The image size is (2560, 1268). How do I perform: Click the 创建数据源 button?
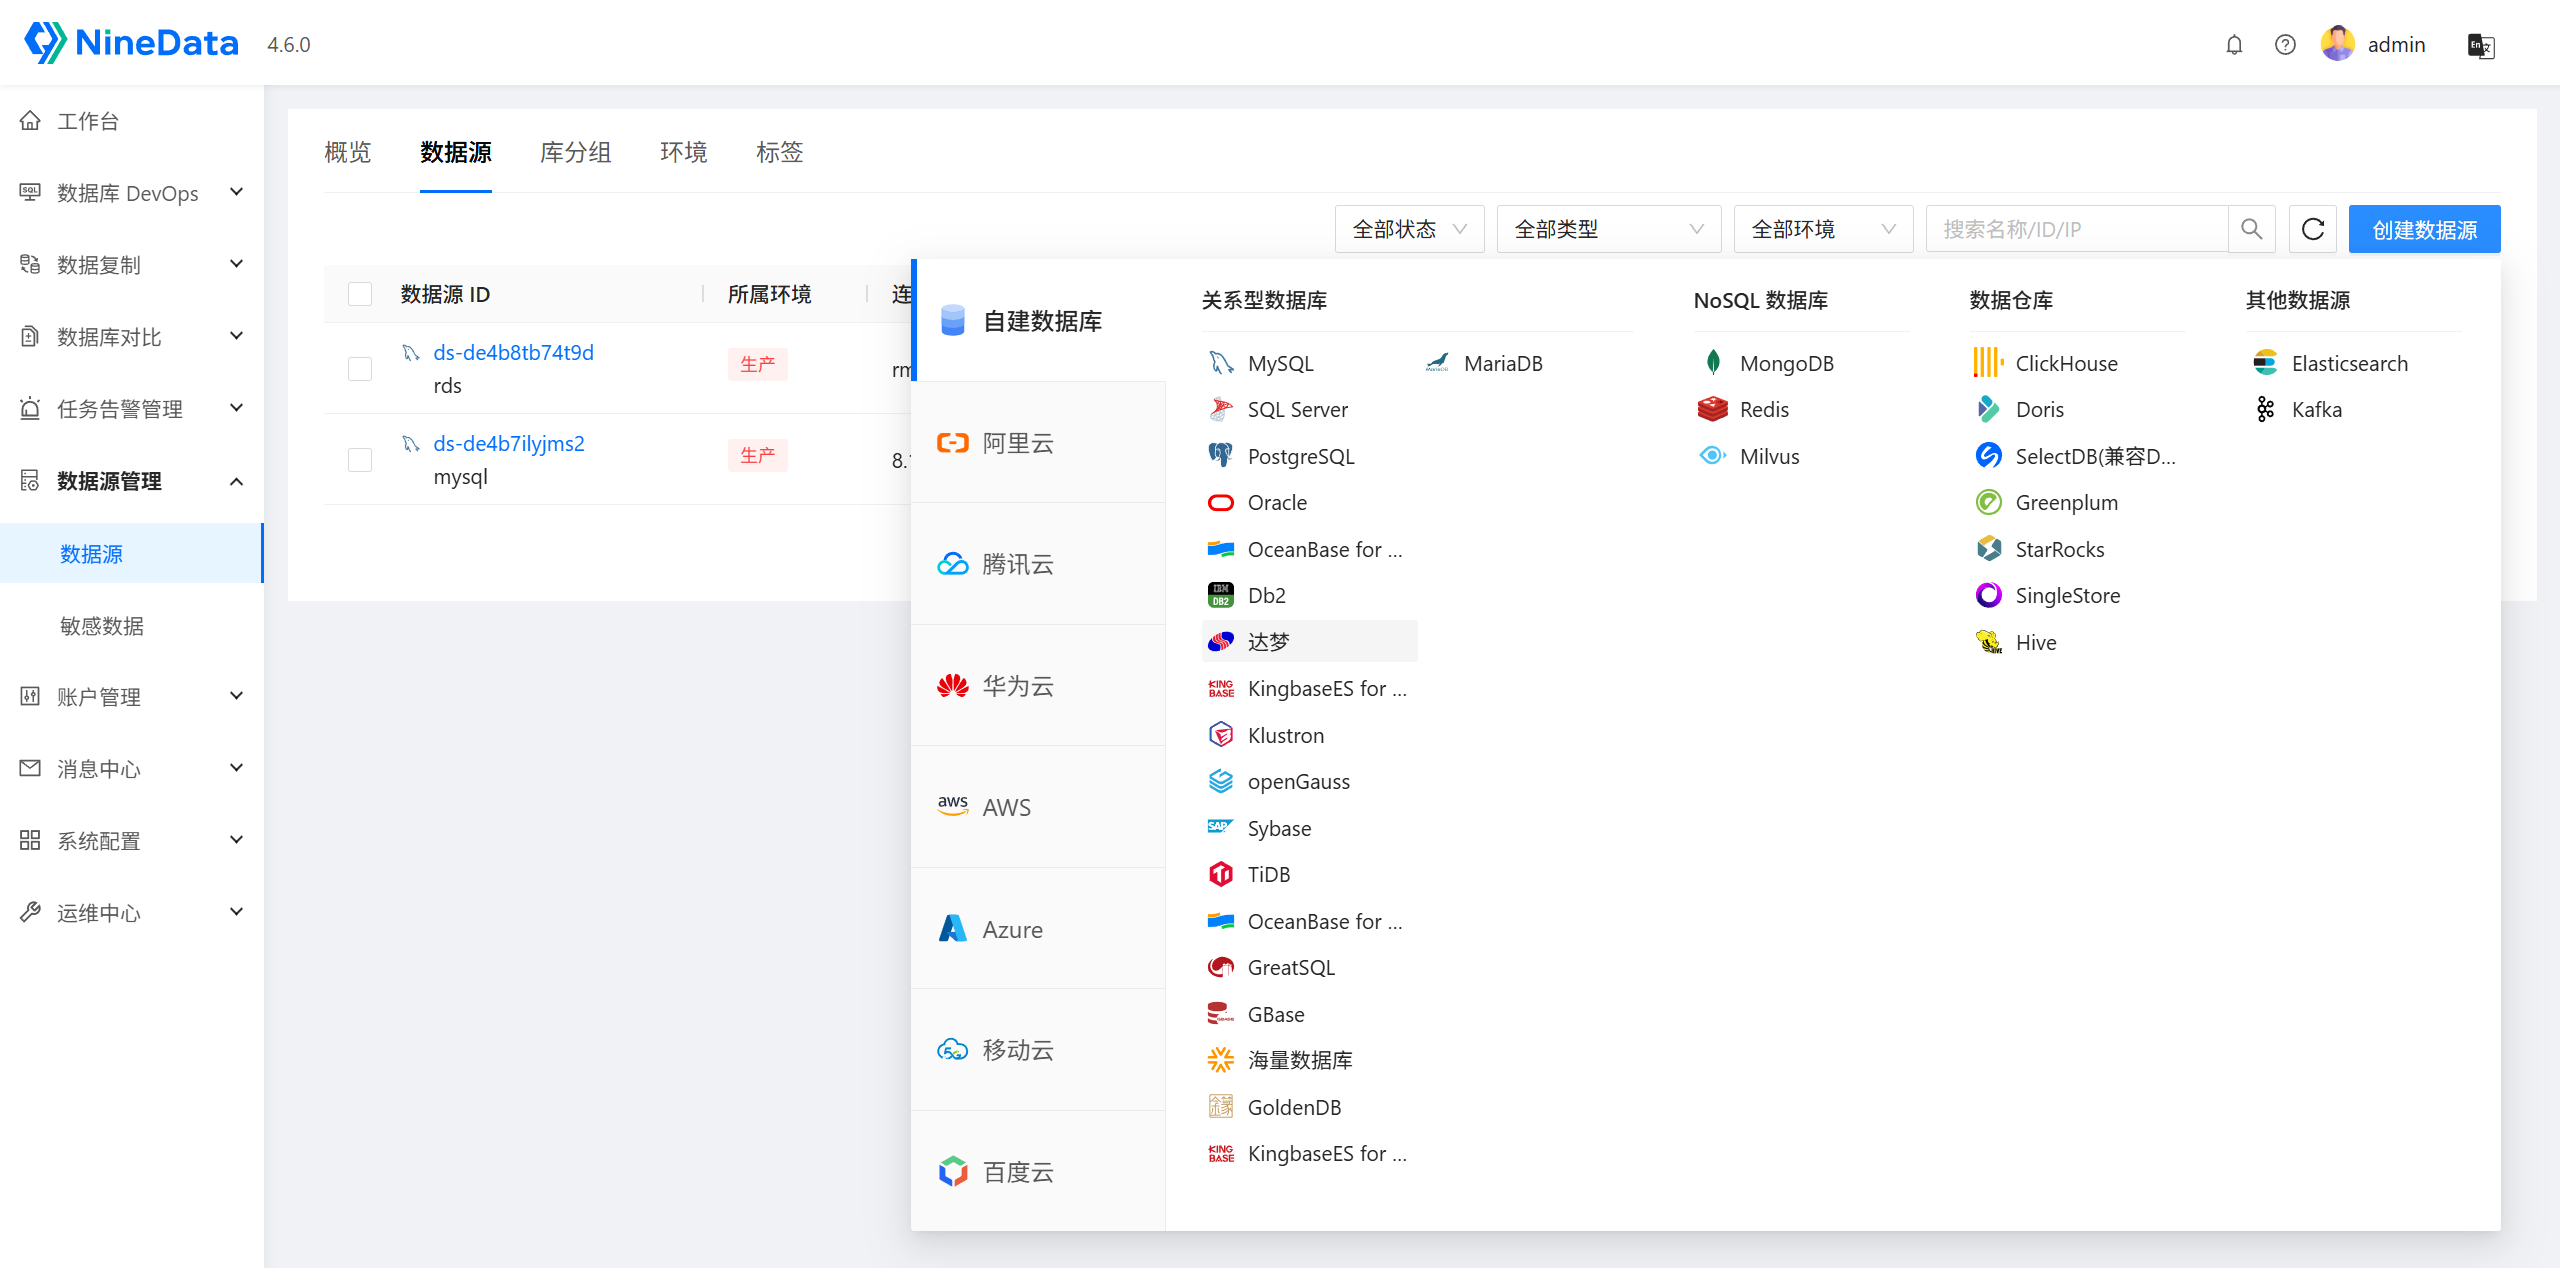(2425, 229)
